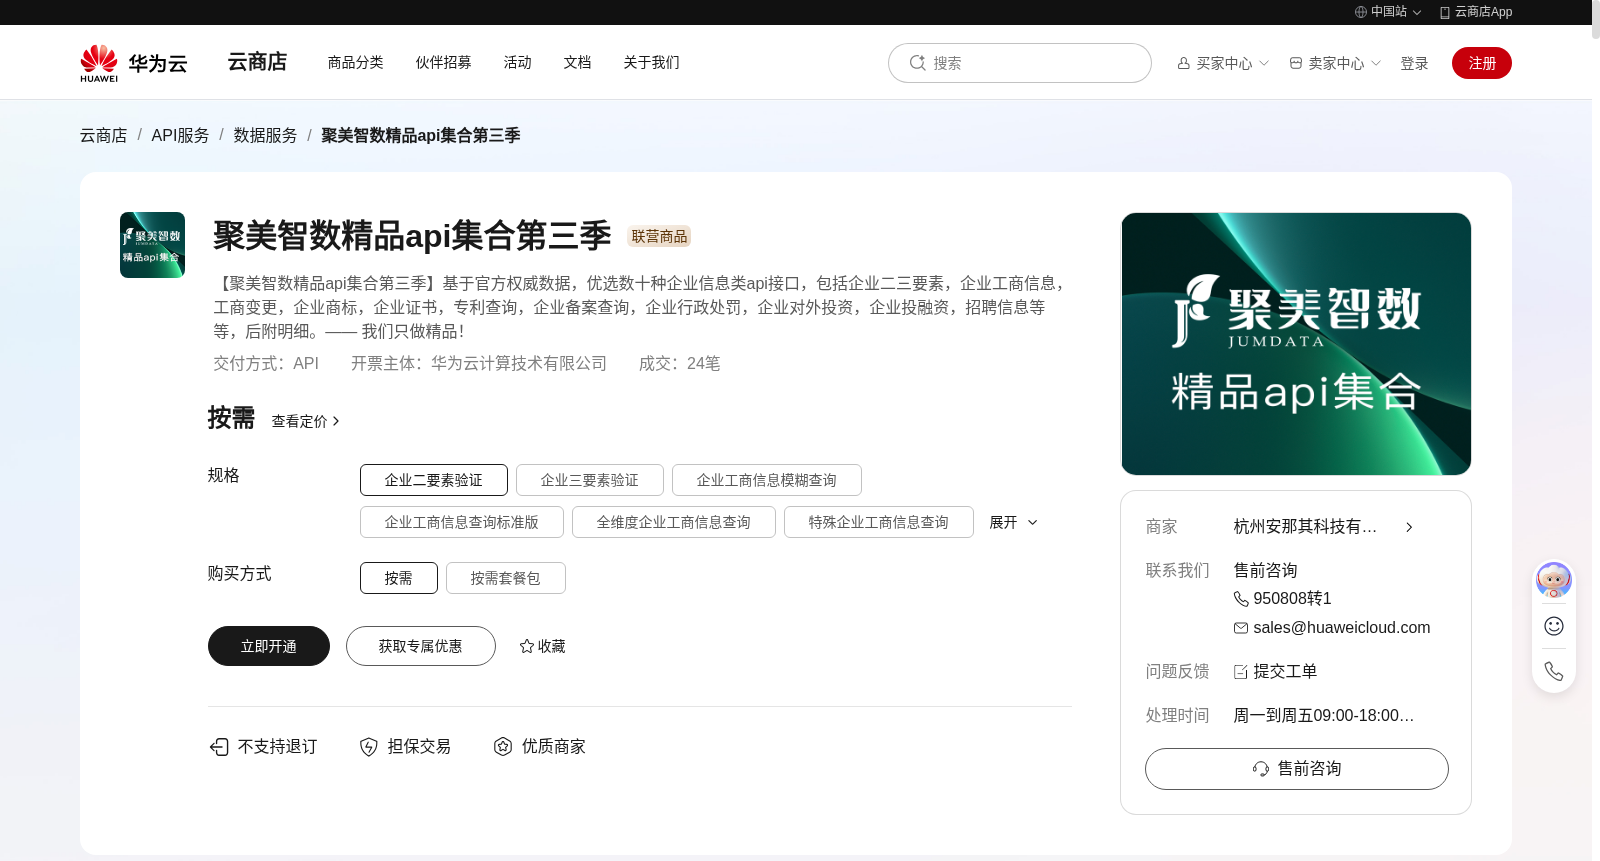Focus the 搜索 input field
Image resolution: width=1600 pixels, height=861 pixels.
(1020, 63)
